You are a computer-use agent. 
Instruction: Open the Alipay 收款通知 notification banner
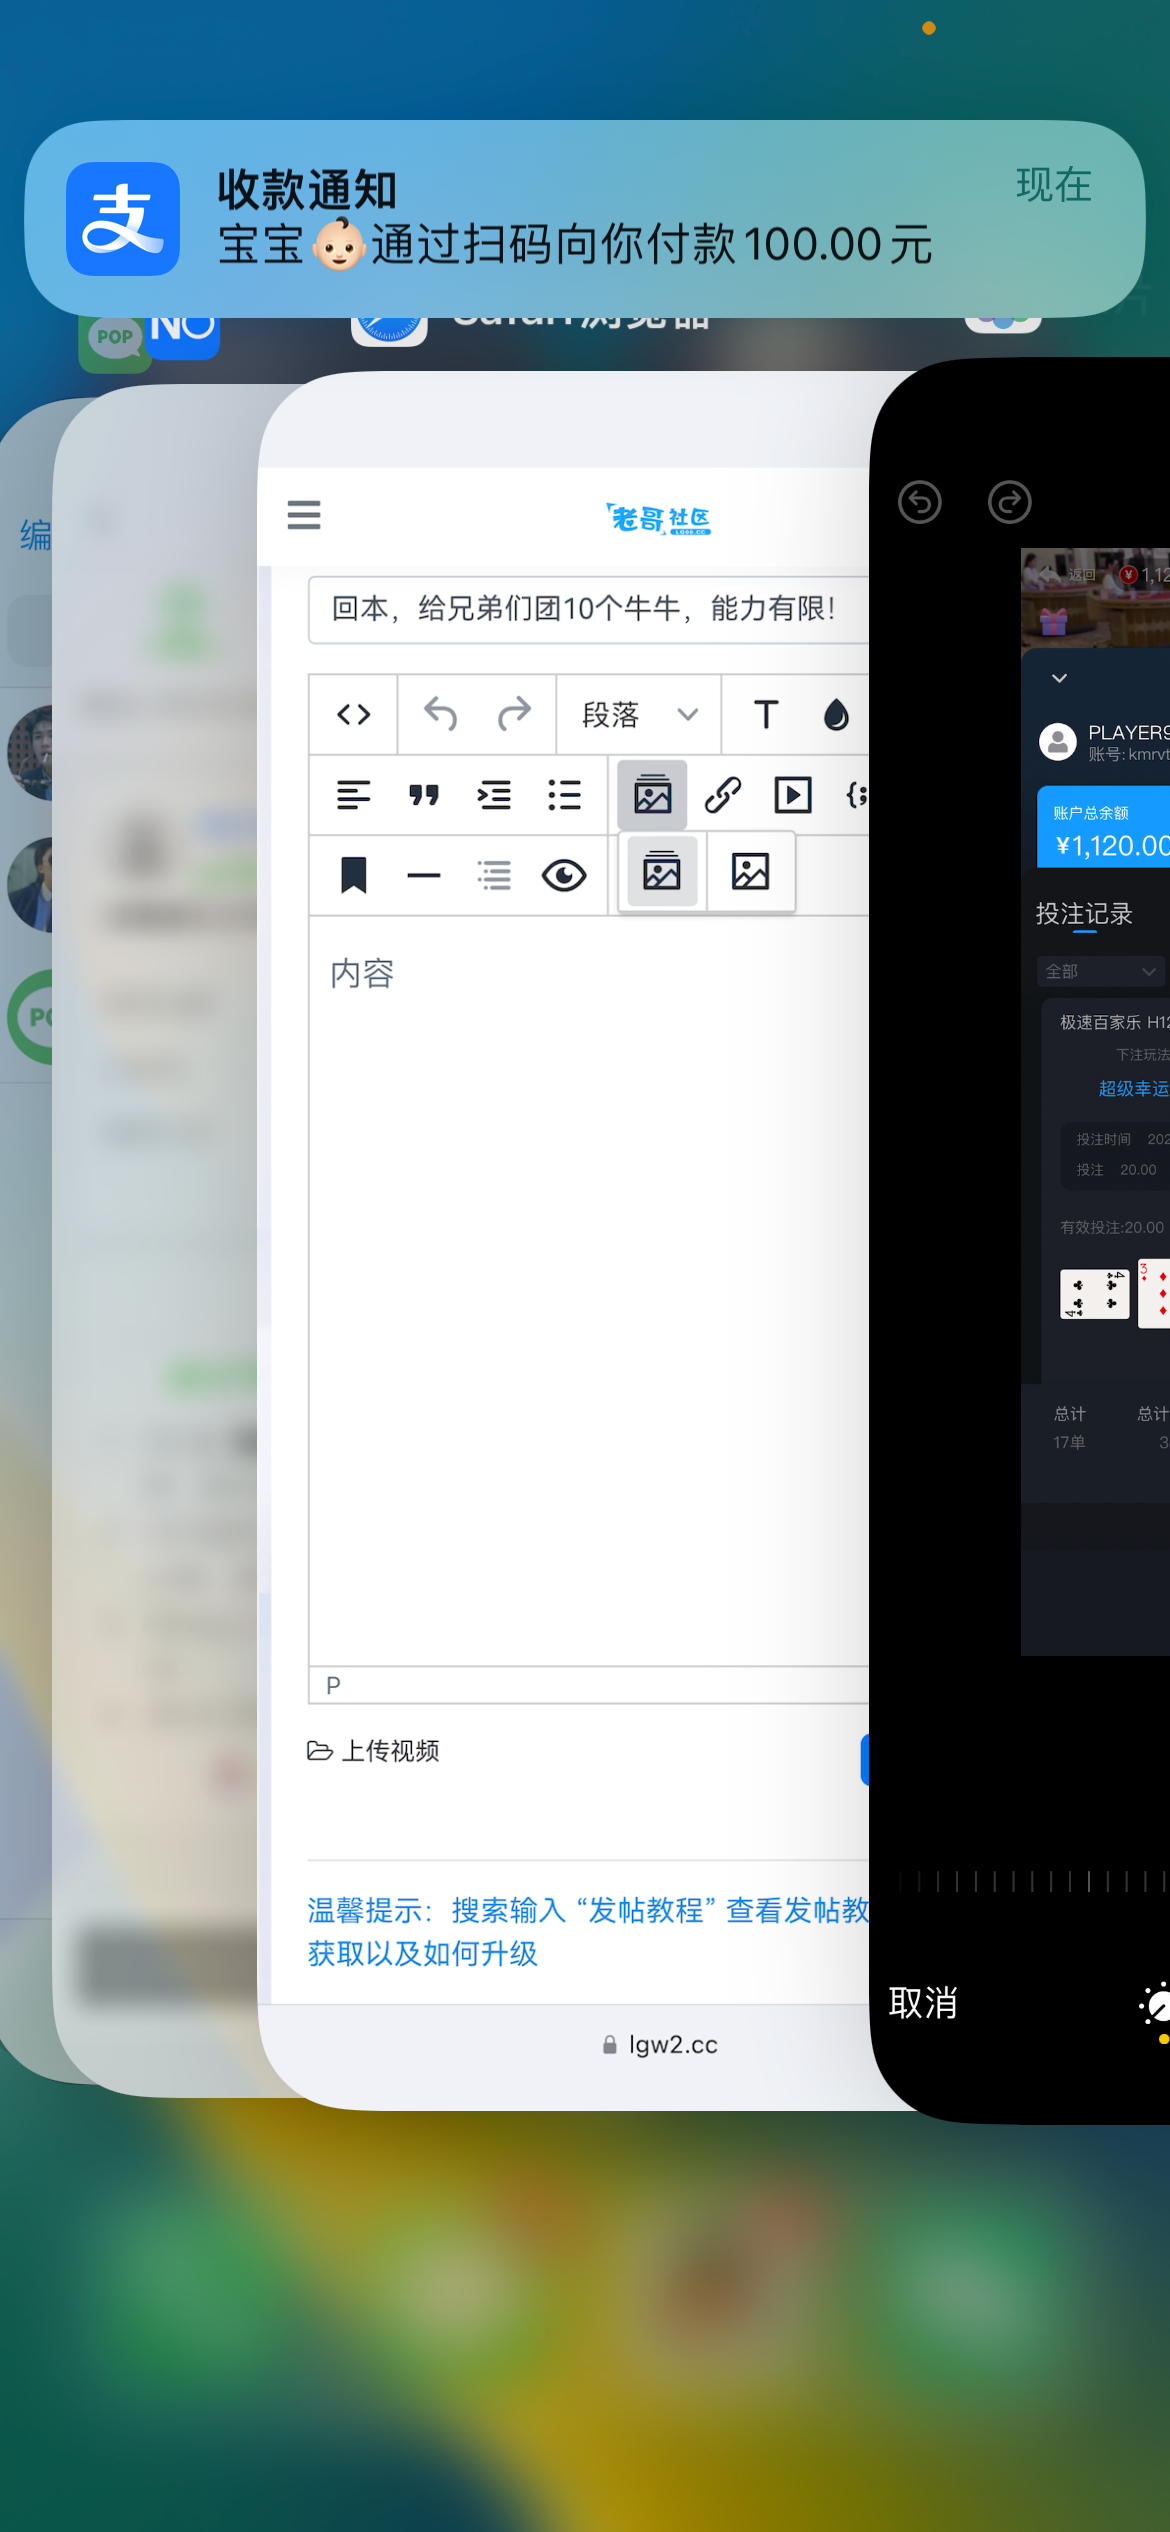[x=584, y=219]
